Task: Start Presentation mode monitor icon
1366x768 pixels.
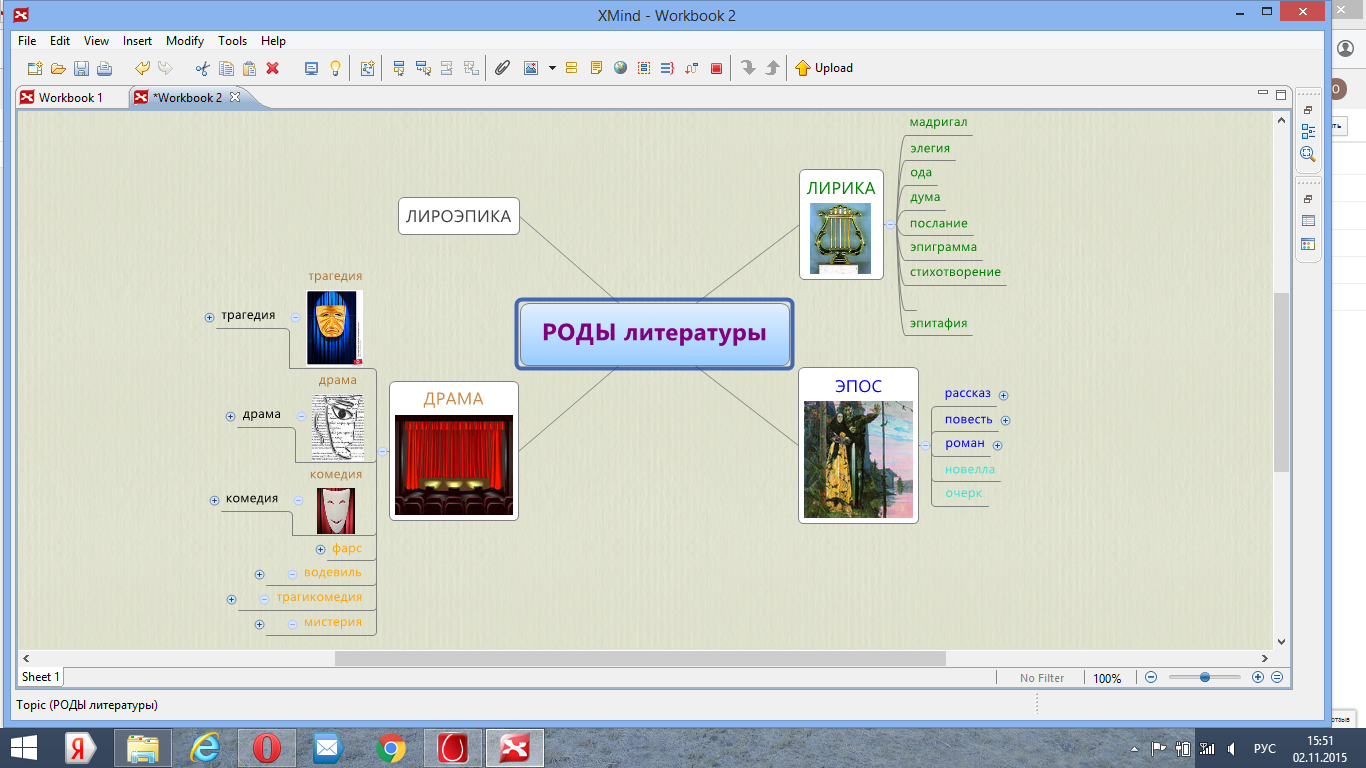Action: click(x=311, y=68)
